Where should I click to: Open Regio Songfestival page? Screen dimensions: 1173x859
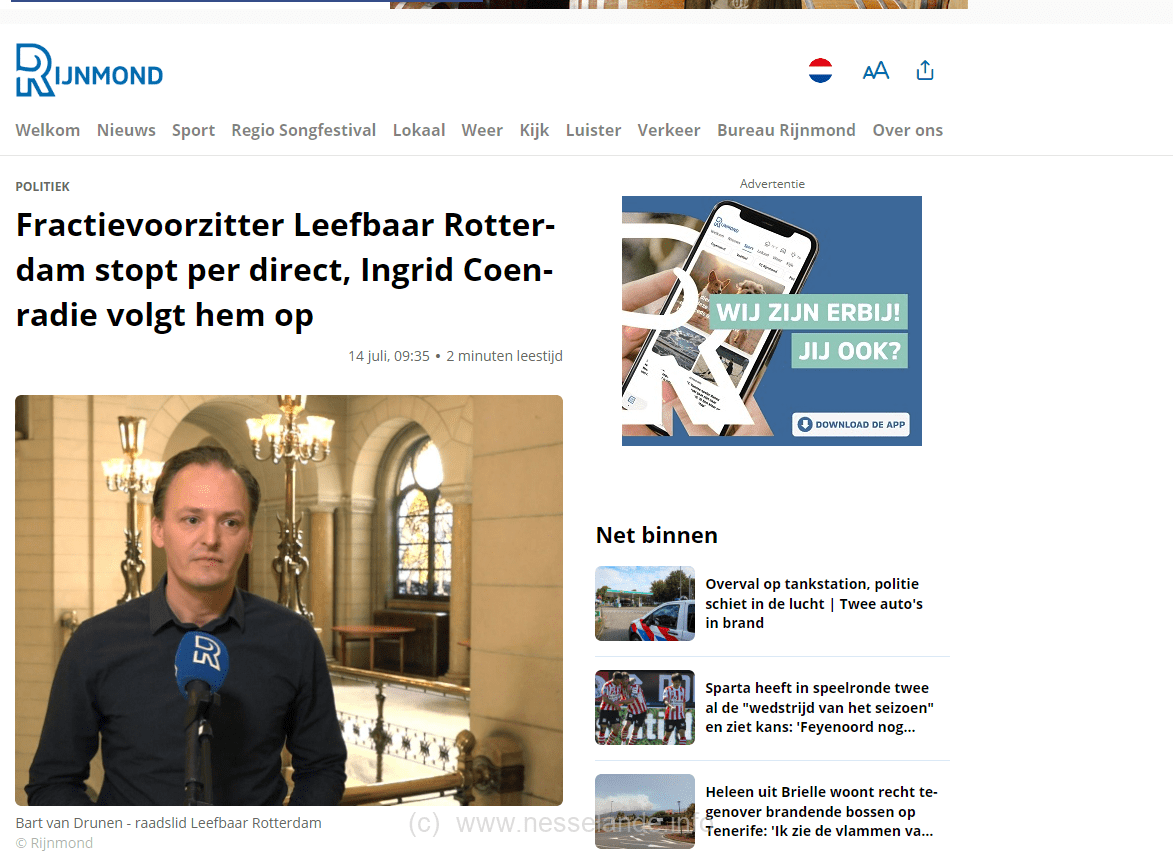pos(304,130)
